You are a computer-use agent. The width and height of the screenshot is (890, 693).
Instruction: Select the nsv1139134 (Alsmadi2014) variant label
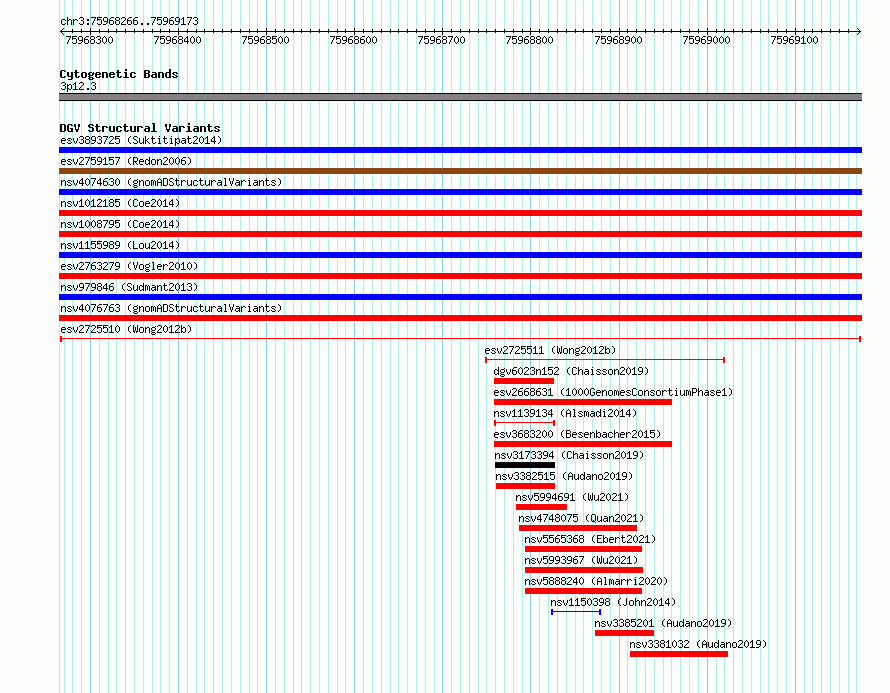[565, 413]
